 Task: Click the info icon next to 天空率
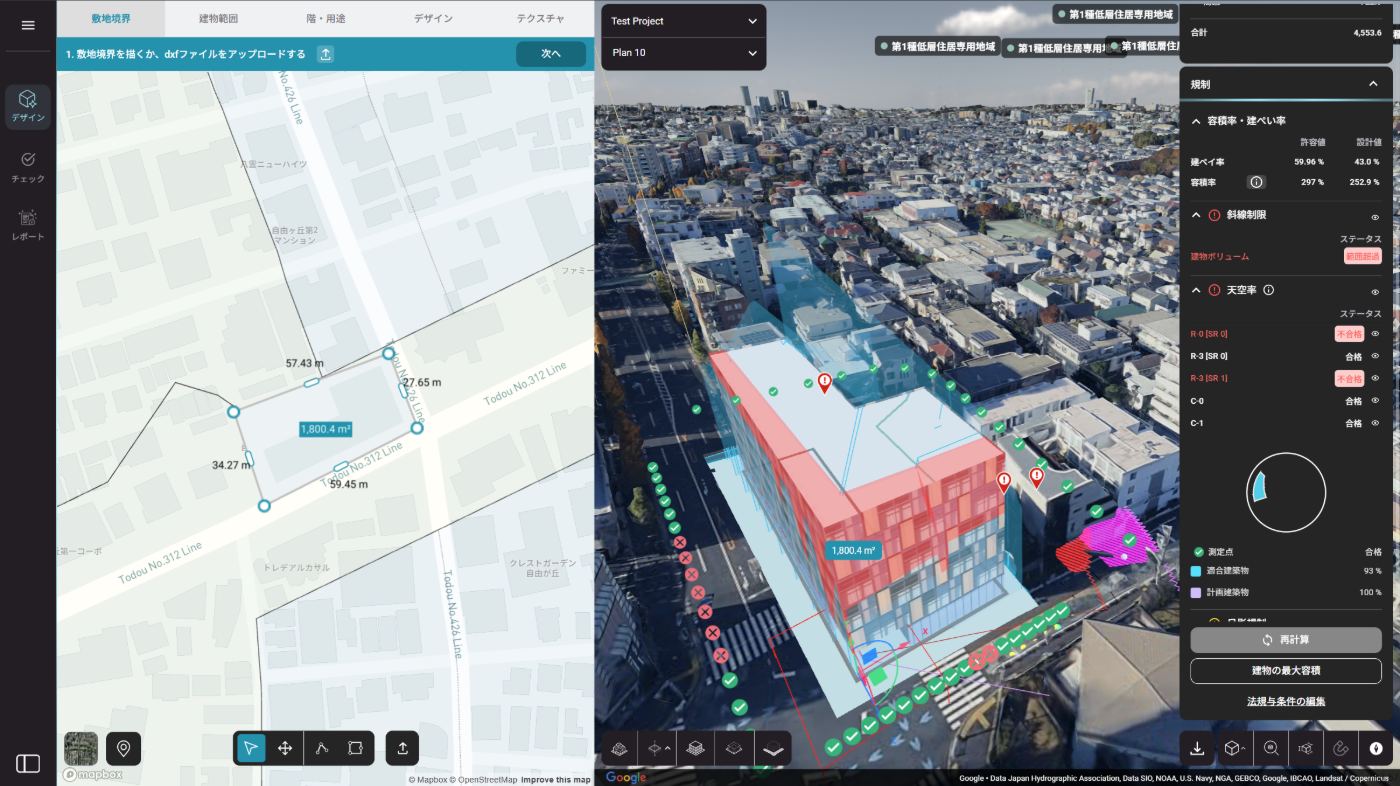1268,290
